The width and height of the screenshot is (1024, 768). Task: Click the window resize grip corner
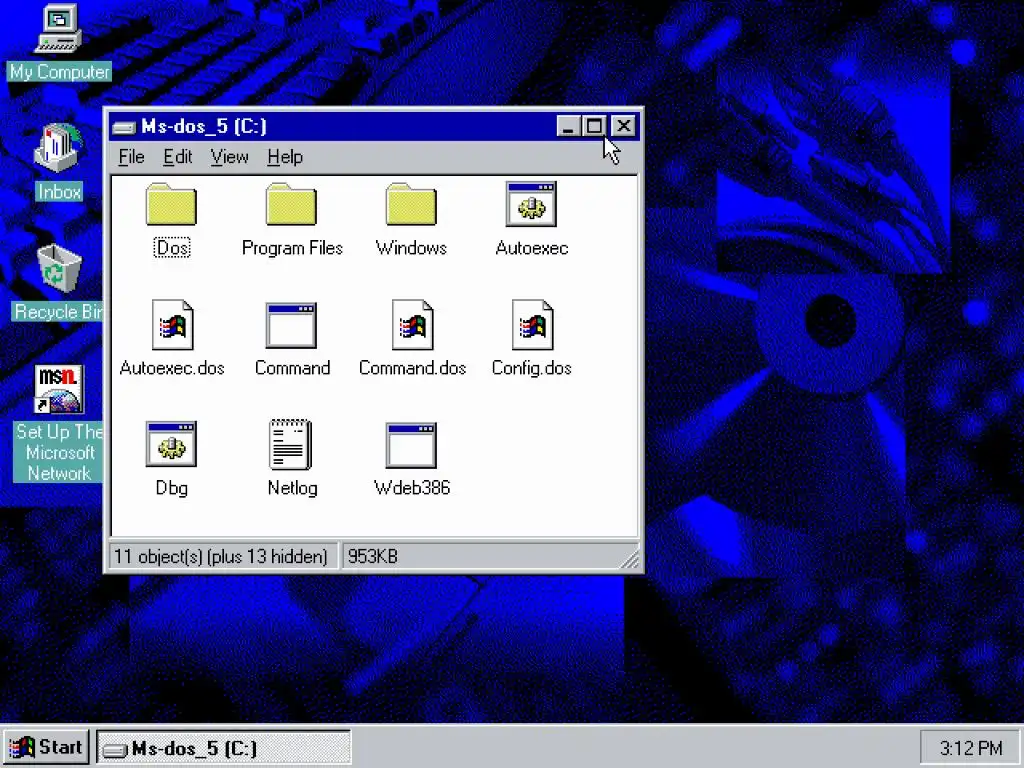(x=630, y=559)
